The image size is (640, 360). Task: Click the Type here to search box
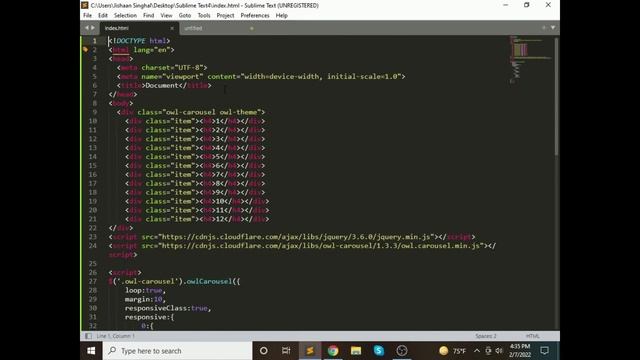177,351
